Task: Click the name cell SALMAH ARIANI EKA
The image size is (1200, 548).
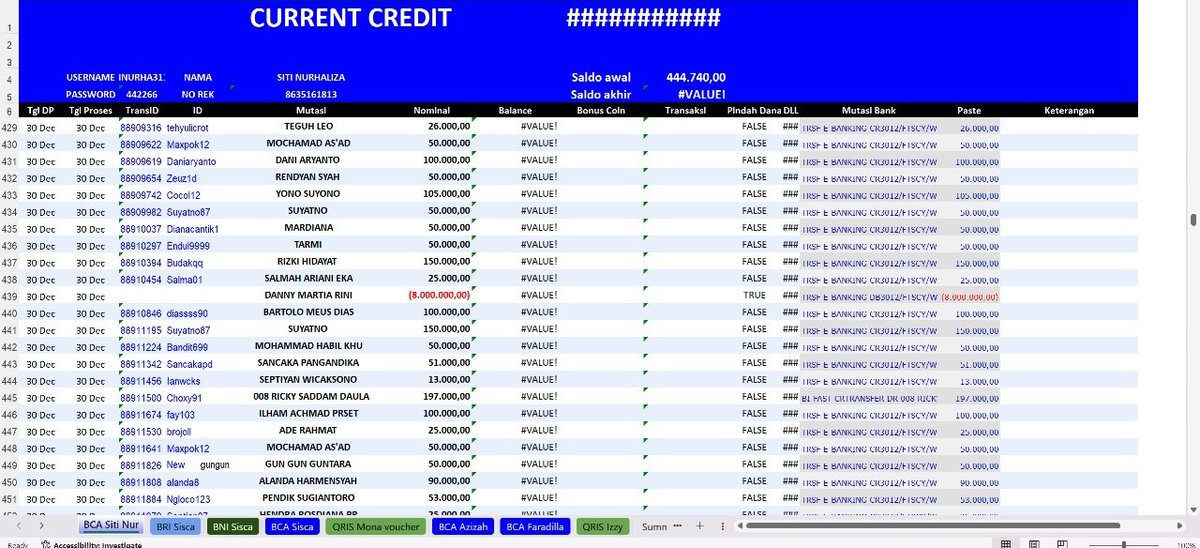Action: tap(311, 279)
